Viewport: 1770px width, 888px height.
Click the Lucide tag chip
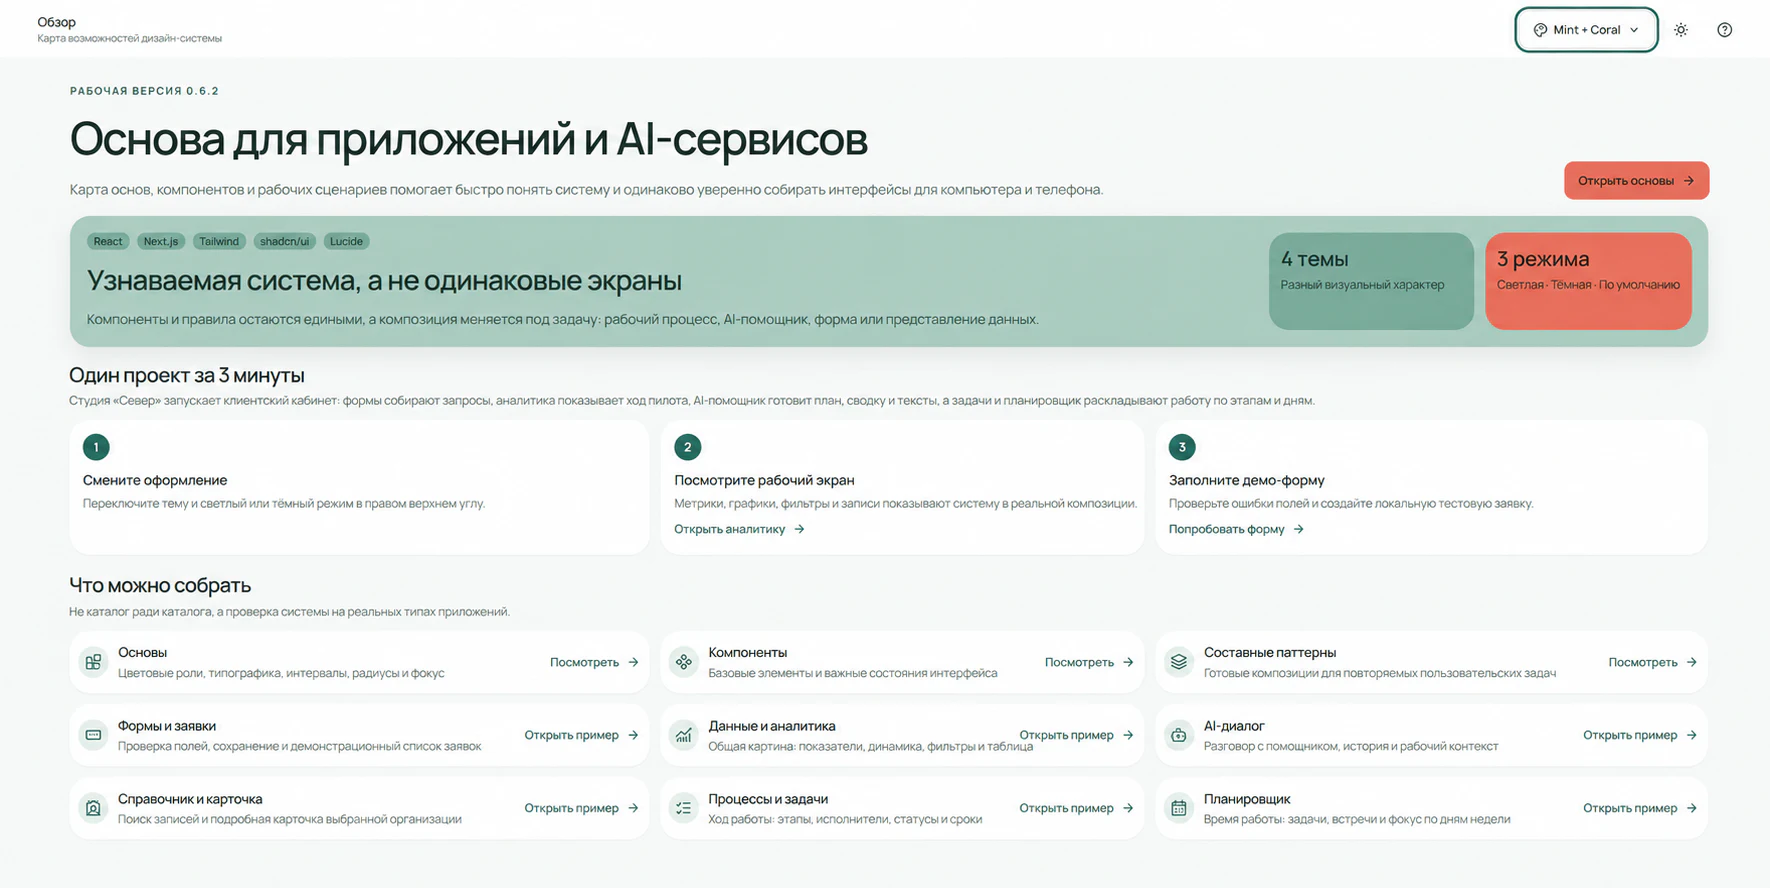[x=346, y=241]
